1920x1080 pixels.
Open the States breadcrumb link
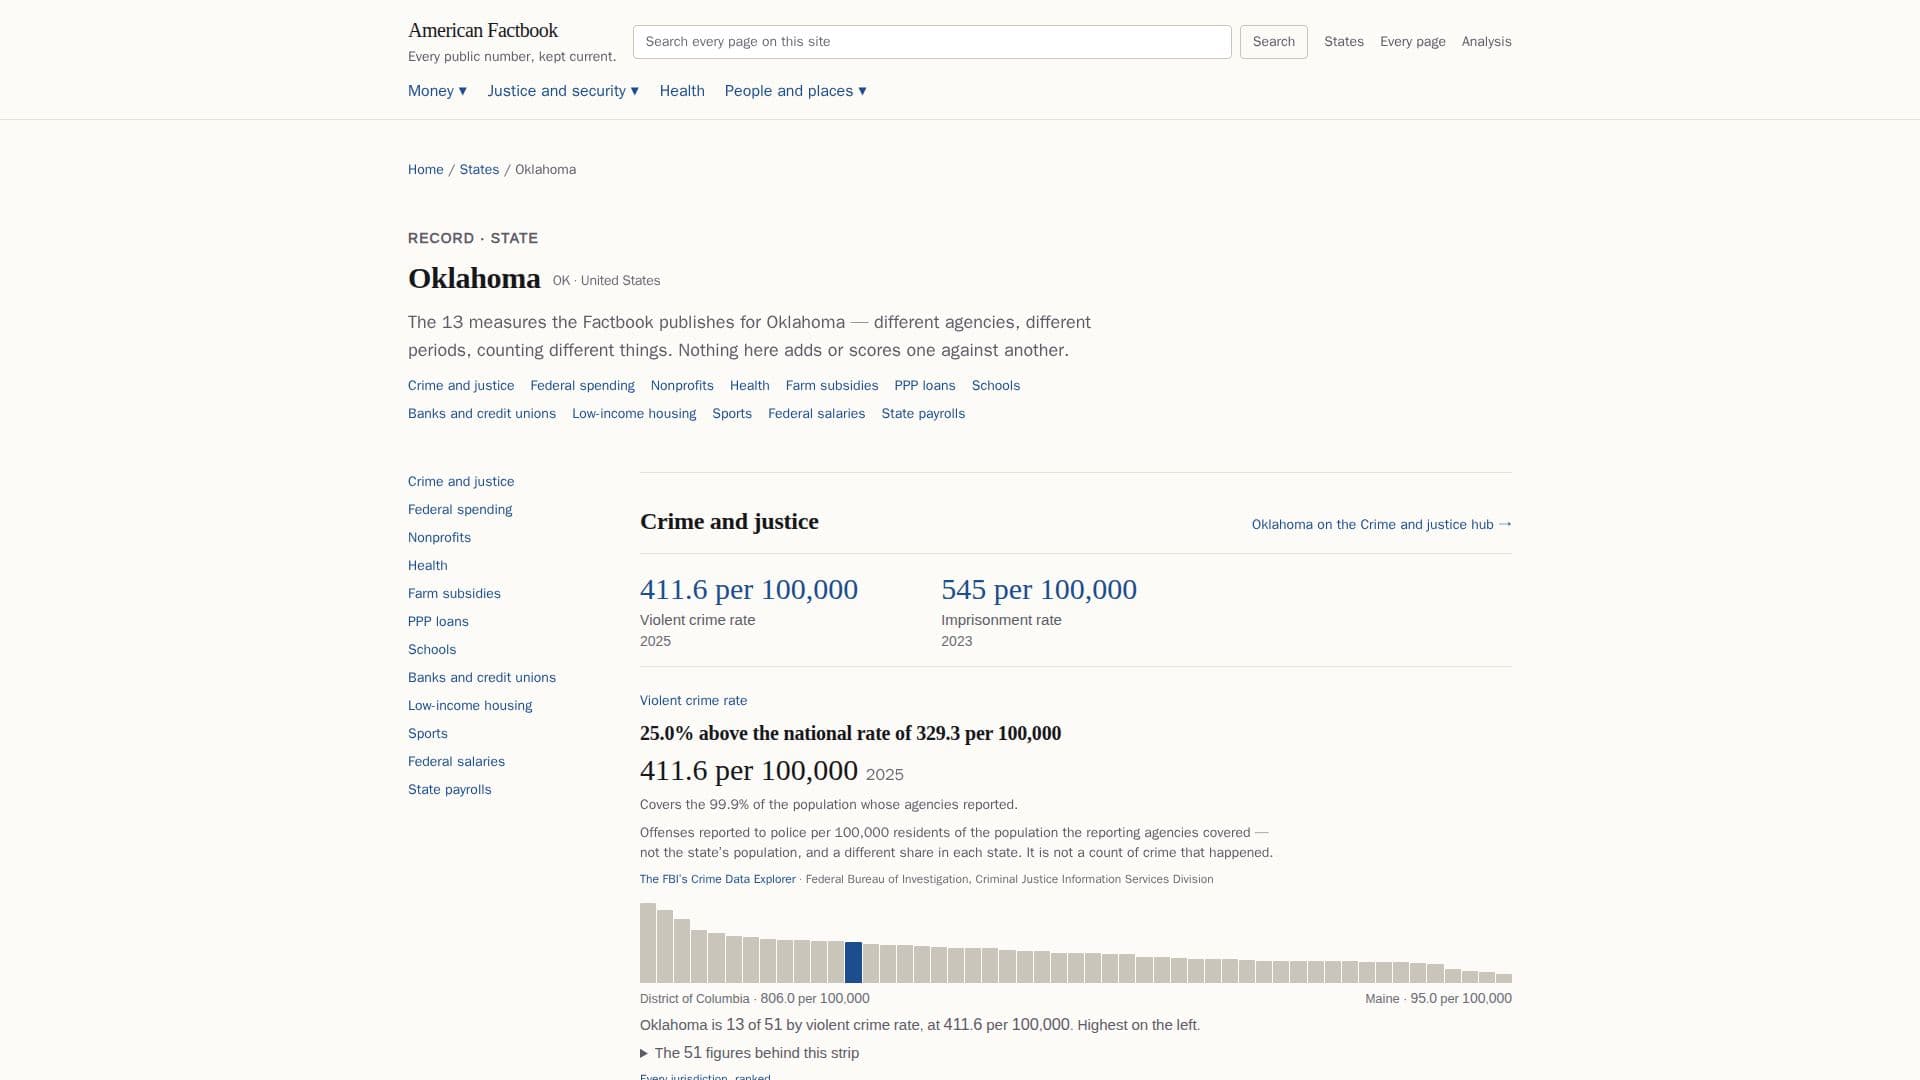tap(479, 170)
